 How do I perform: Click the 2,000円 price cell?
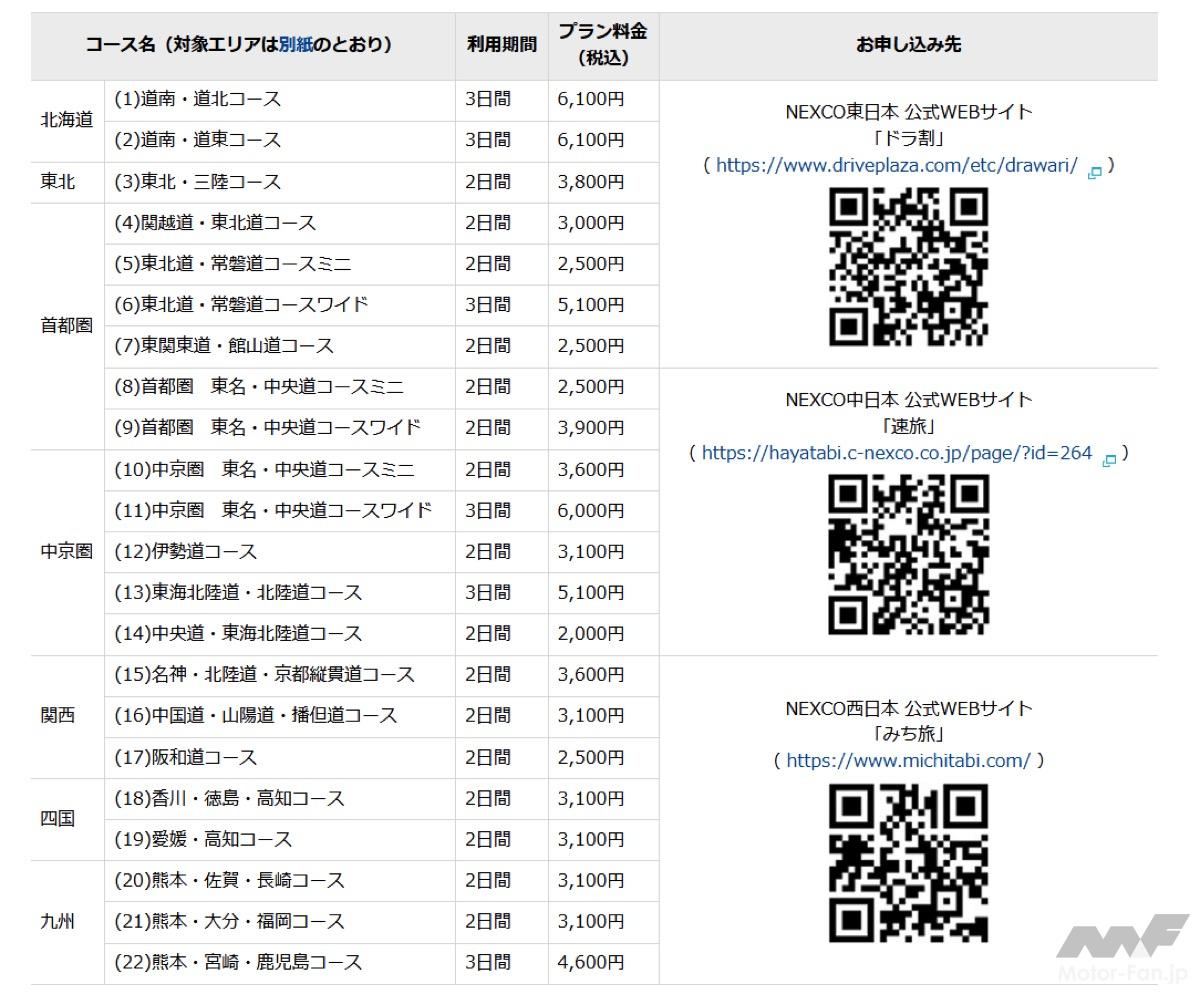603,634
